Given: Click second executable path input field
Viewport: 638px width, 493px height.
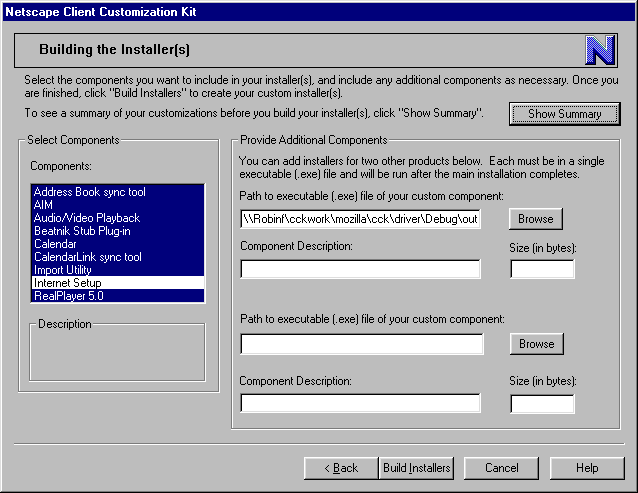Looking at the screenshot, I should [361, 344].
